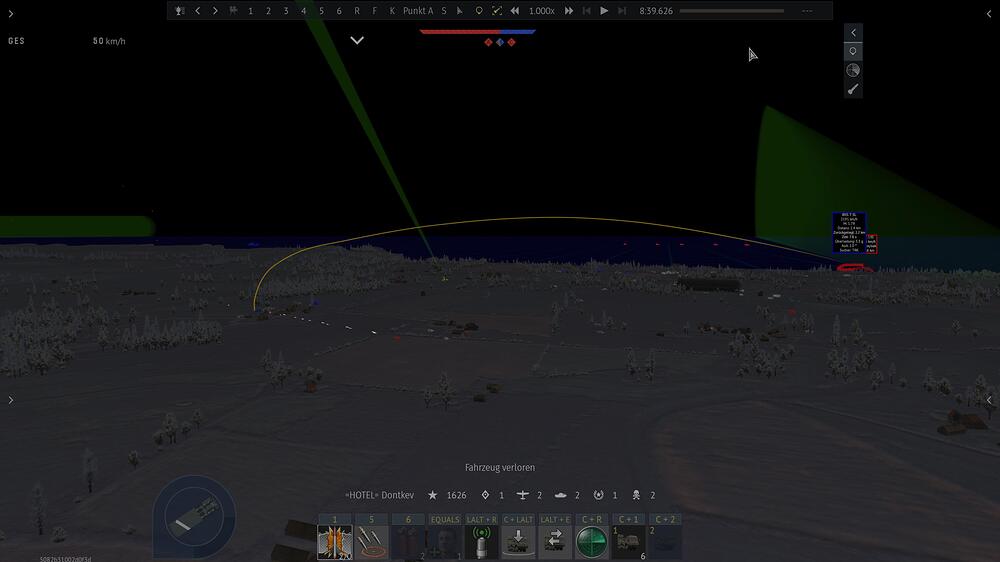Select action slot 6 icon
The width and height of the screenshot is (1000, 562).
tap(408, 542)
